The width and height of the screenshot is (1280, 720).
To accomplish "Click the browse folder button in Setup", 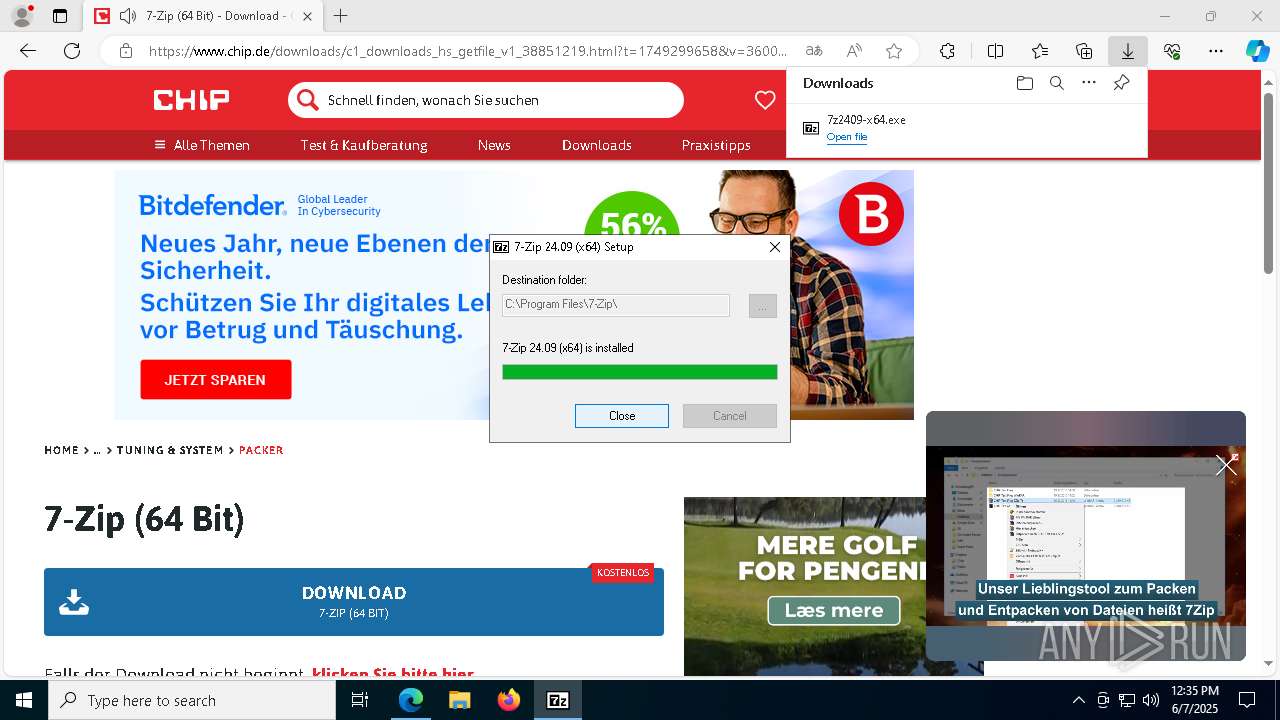I will [x=762, y=306].
